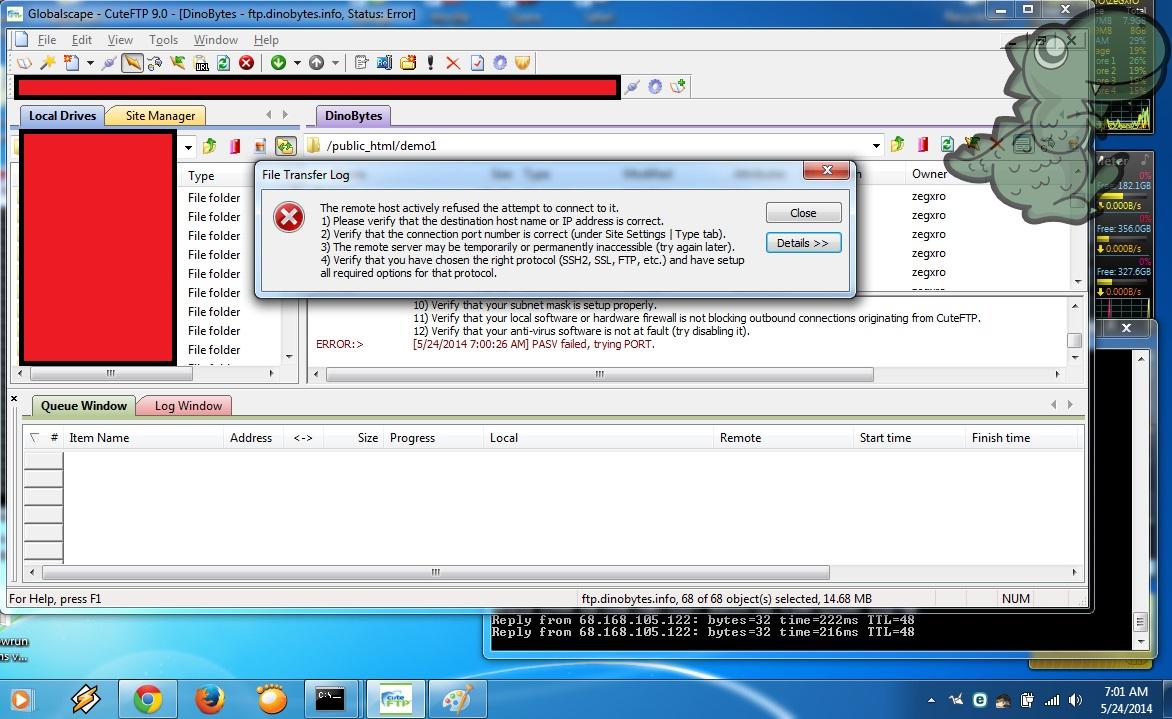Switch to the Log Window tab
The image size is (1172, 719).
click(188, 406)
